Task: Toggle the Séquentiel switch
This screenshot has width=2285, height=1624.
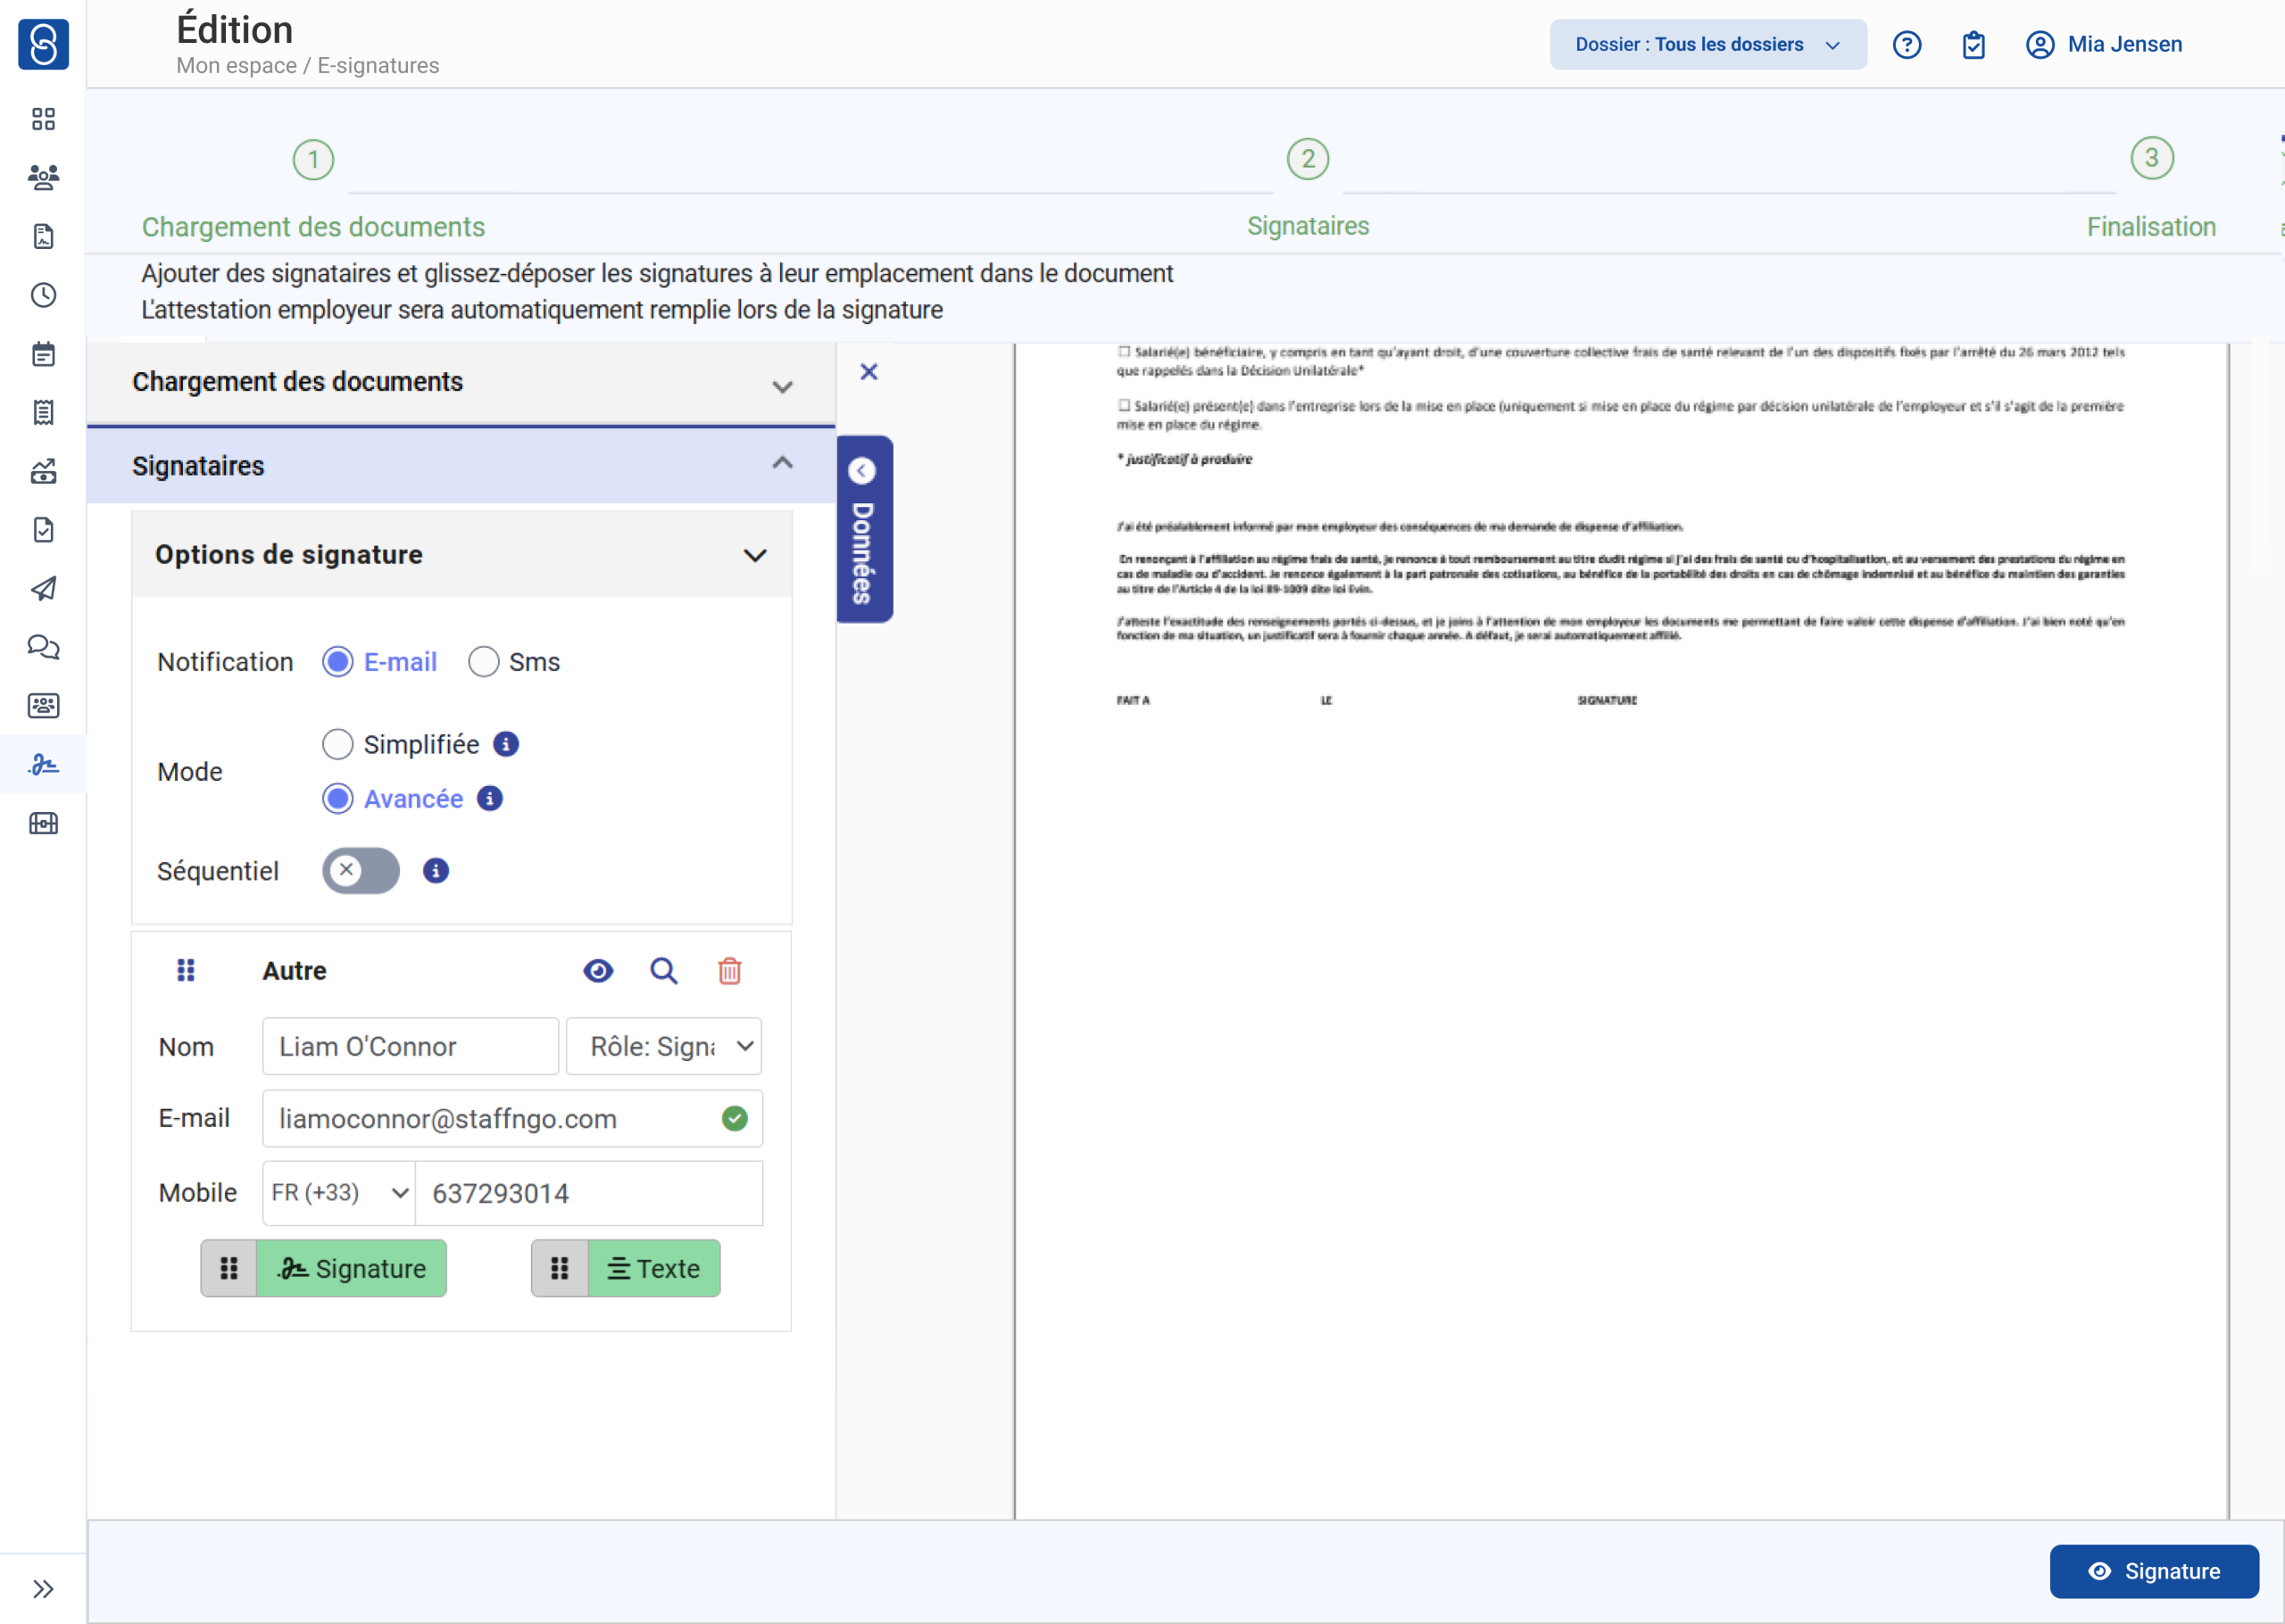Action: tap(361, 870)
